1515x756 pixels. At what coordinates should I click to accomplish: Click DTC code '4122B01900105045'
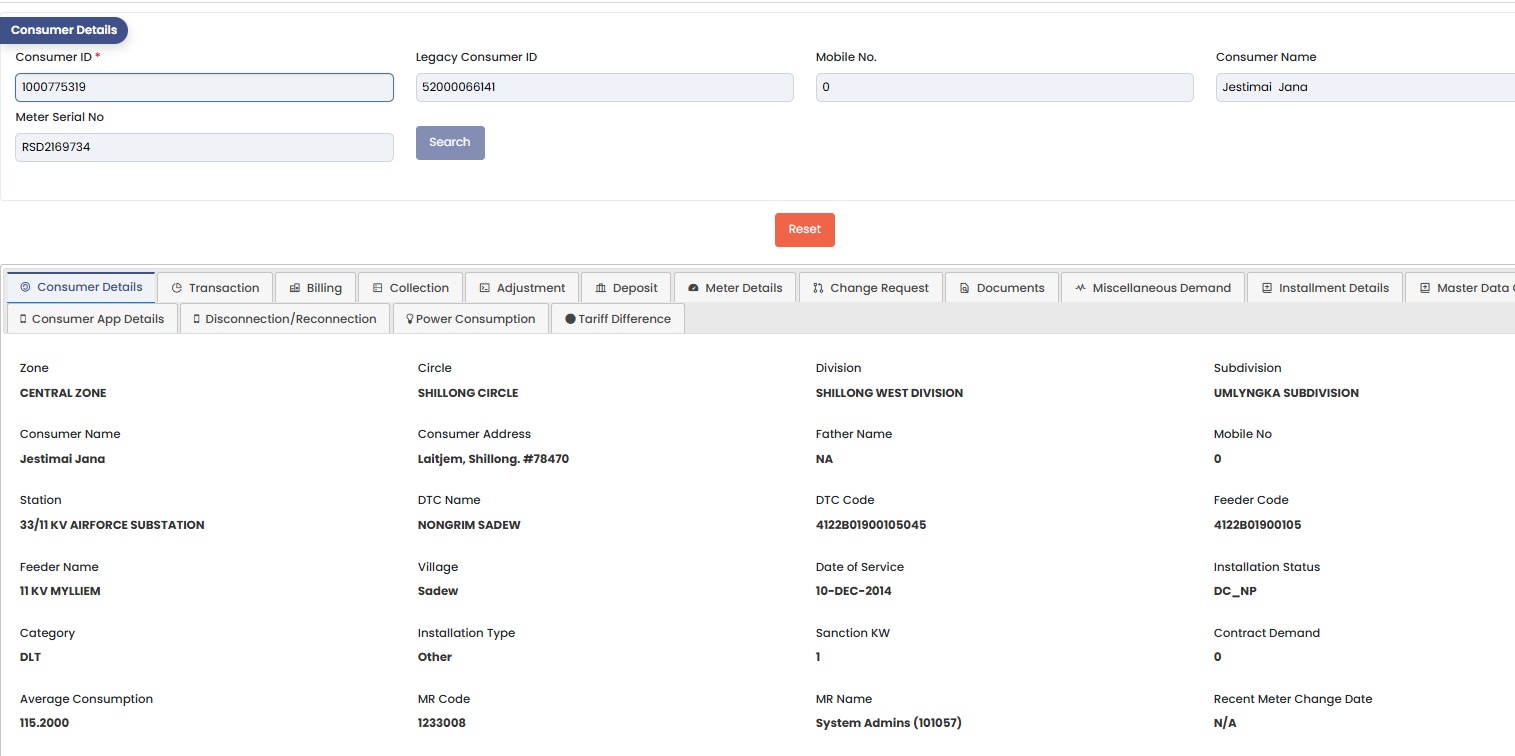pyautogui.click(x=871, y=525)
